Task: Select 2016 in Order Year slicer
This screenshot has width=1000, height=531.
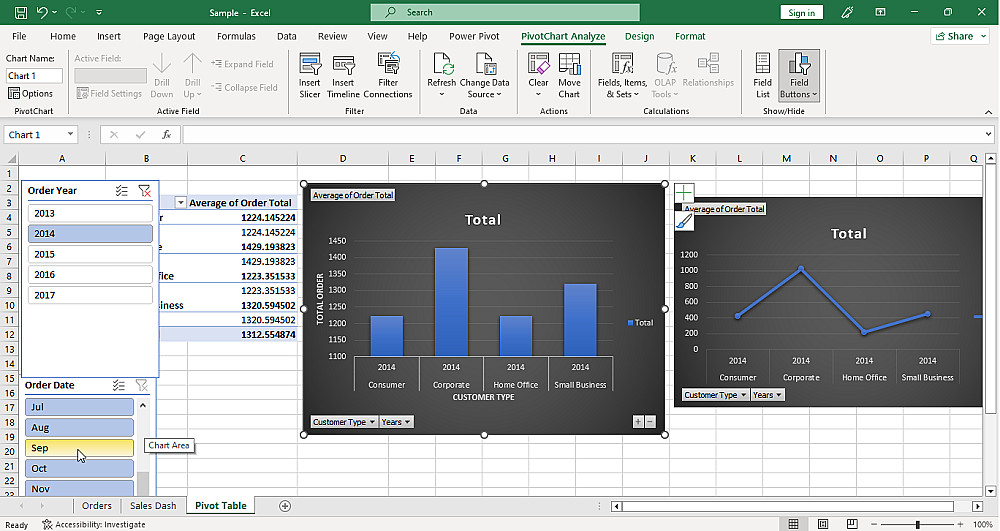Action: pos(88,275)
